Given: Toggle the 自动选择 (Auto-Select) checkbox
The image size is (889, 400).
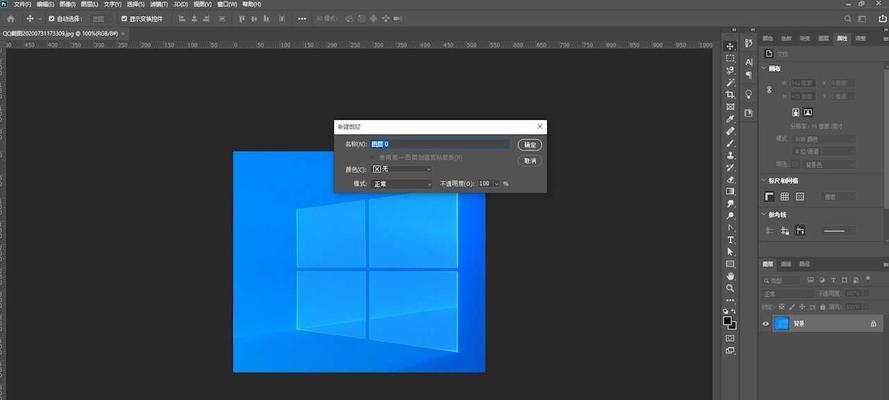Looking at the screenshot, I should [x=52, y=19].
